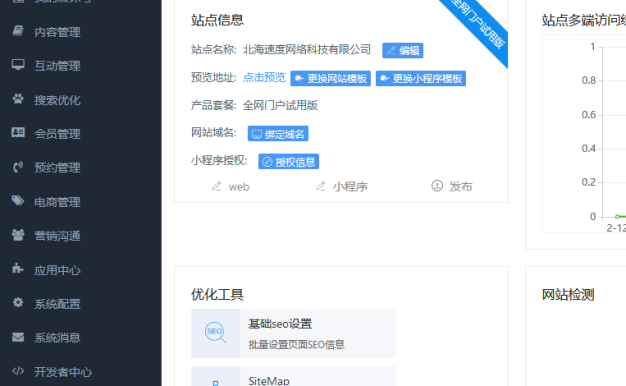The width and height of the screenshot is (626, 386).
Task: Select 预约管理 from the sidebar
Action: (x=57, y=168)
